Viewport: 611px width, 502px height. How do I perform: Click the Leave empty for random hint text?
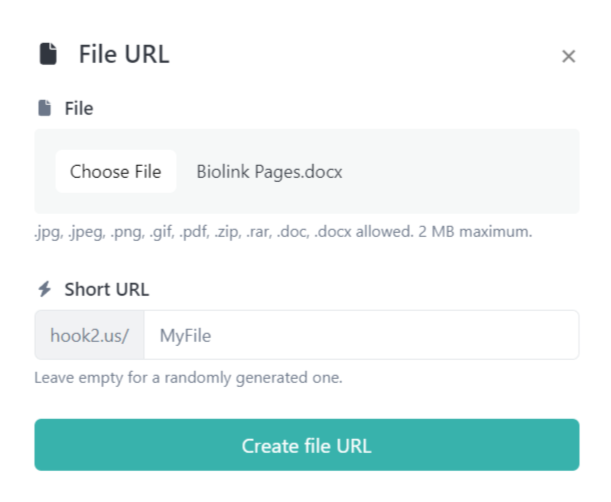pos(188,378)
